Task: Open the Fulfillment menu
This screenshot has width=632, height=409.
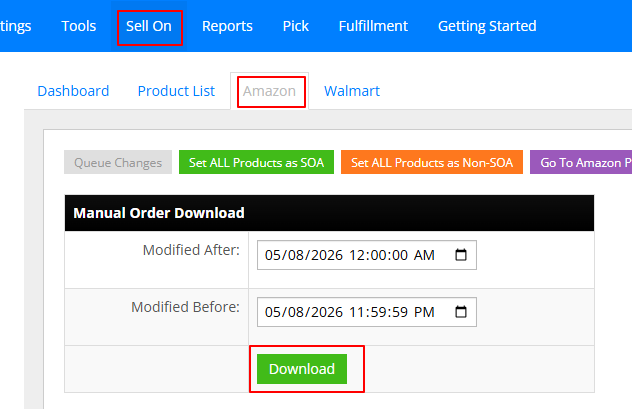Action: pos(373,26)
